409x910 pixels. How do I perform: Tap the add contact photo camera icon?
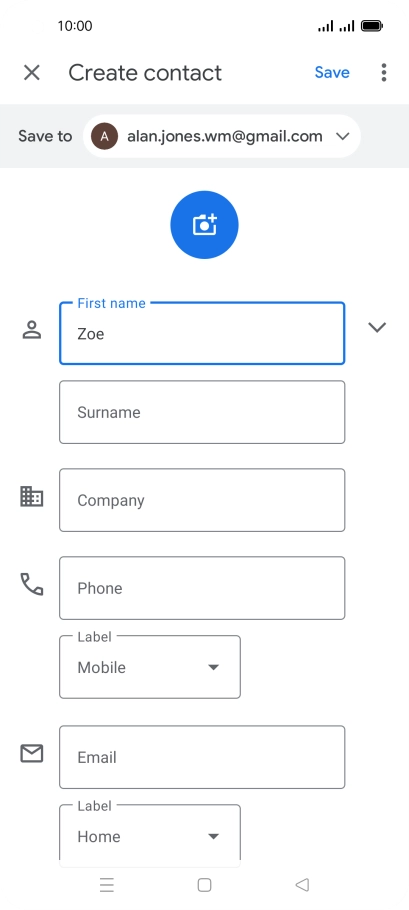204,225
